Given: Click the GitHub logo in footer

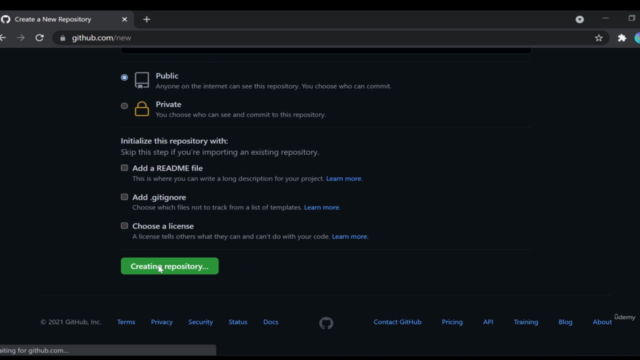Looking at the screenshot, I should click(x=326, y=323).
